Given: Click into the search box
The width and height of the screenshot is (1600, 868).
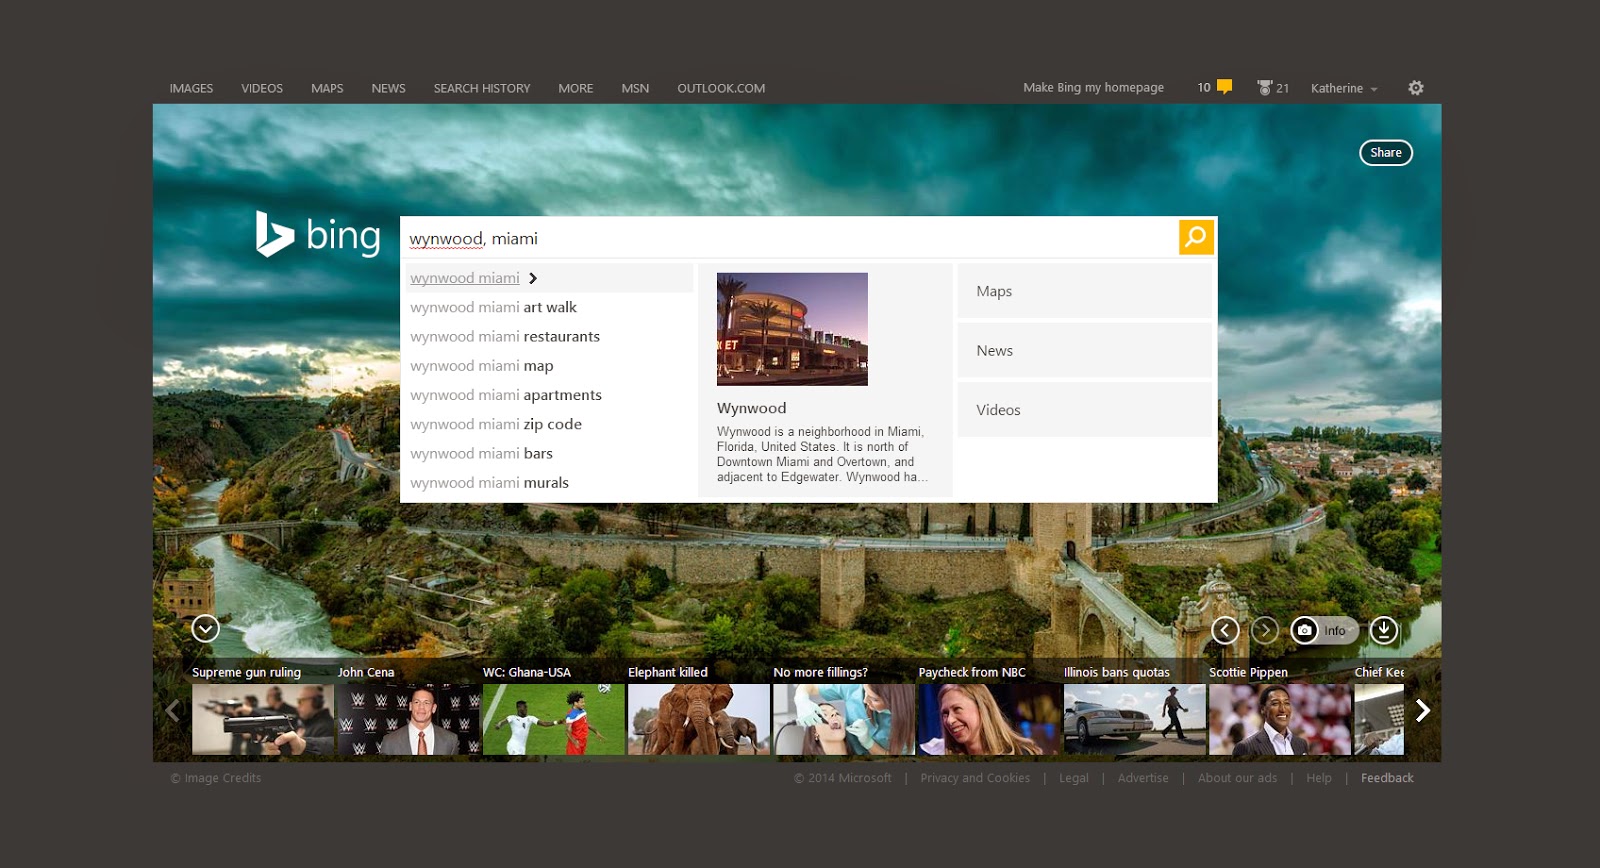Looking at the screenshot, I should [789, 238].
